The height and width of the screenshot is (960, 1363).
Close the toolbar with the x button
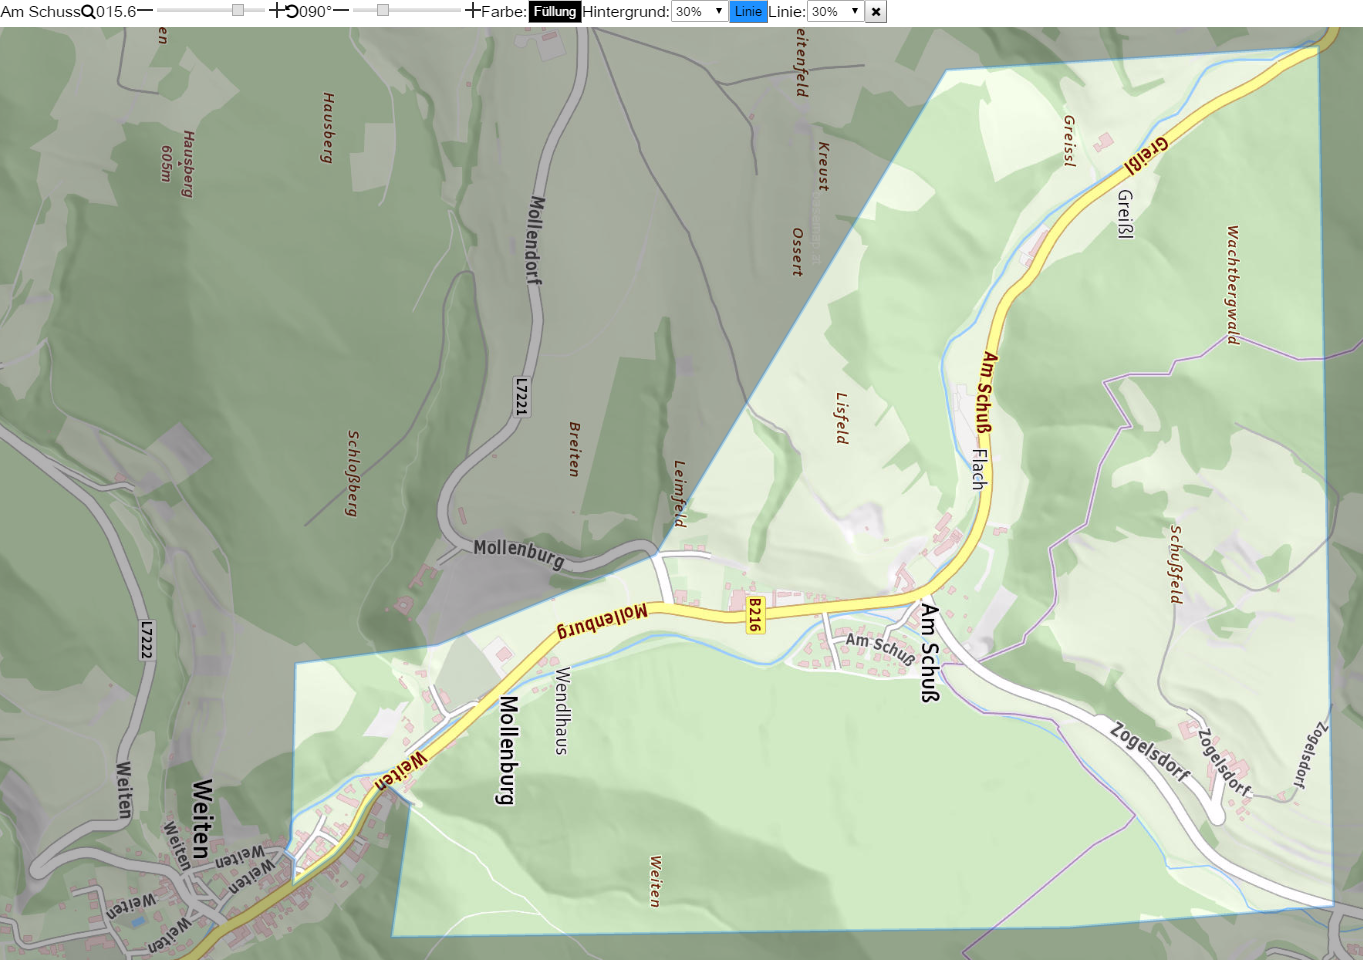pos(876,12)
